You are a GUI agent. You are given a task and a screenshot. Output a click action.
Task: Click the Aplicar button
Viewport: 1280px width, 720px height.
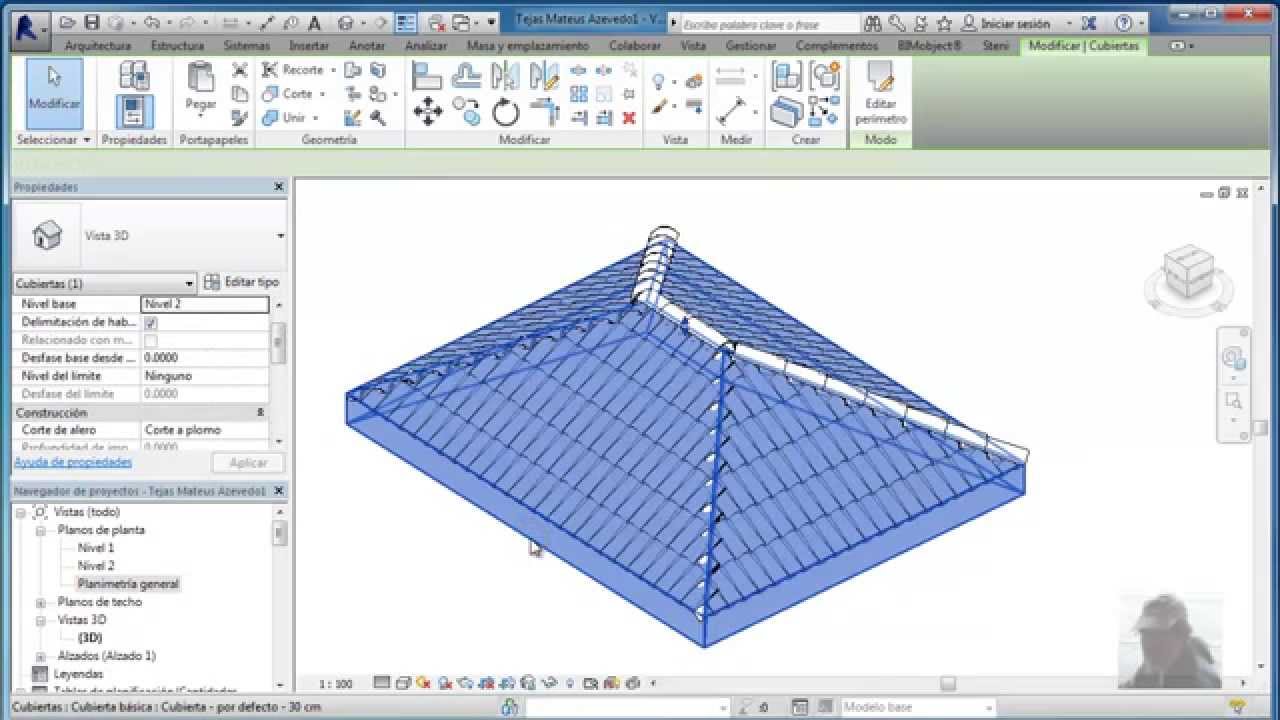(x=248, y=463)
